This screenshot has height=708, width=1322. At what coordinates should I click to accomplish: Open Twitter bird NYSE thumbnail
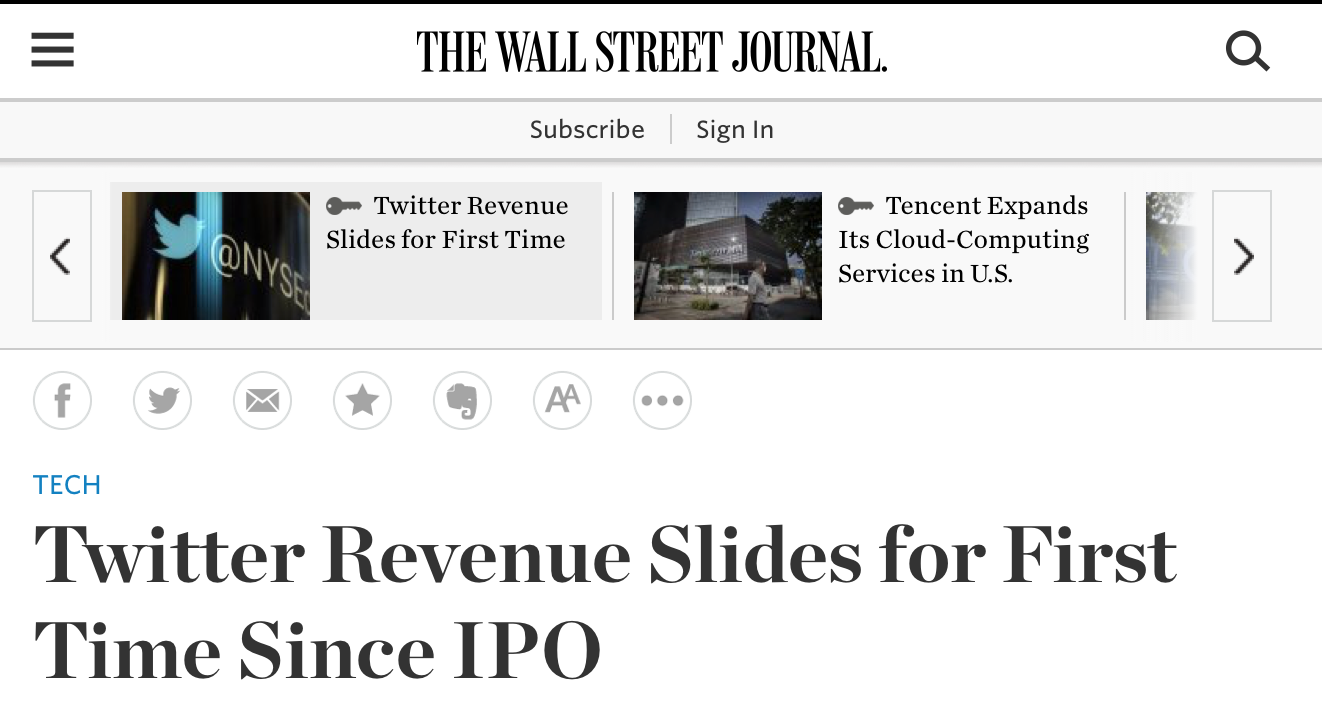(x=216, y=256)
